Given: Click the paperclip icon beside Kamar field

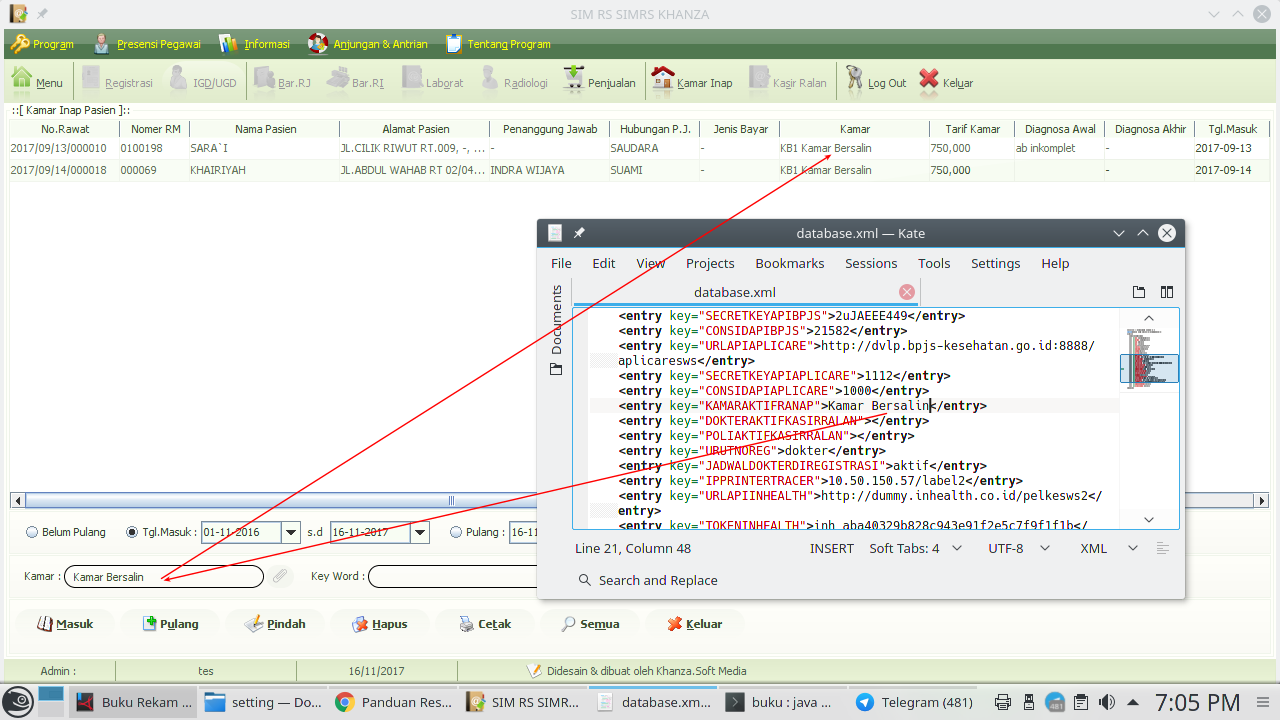Looking at the screenshot, I should click(x=280, y=576).
